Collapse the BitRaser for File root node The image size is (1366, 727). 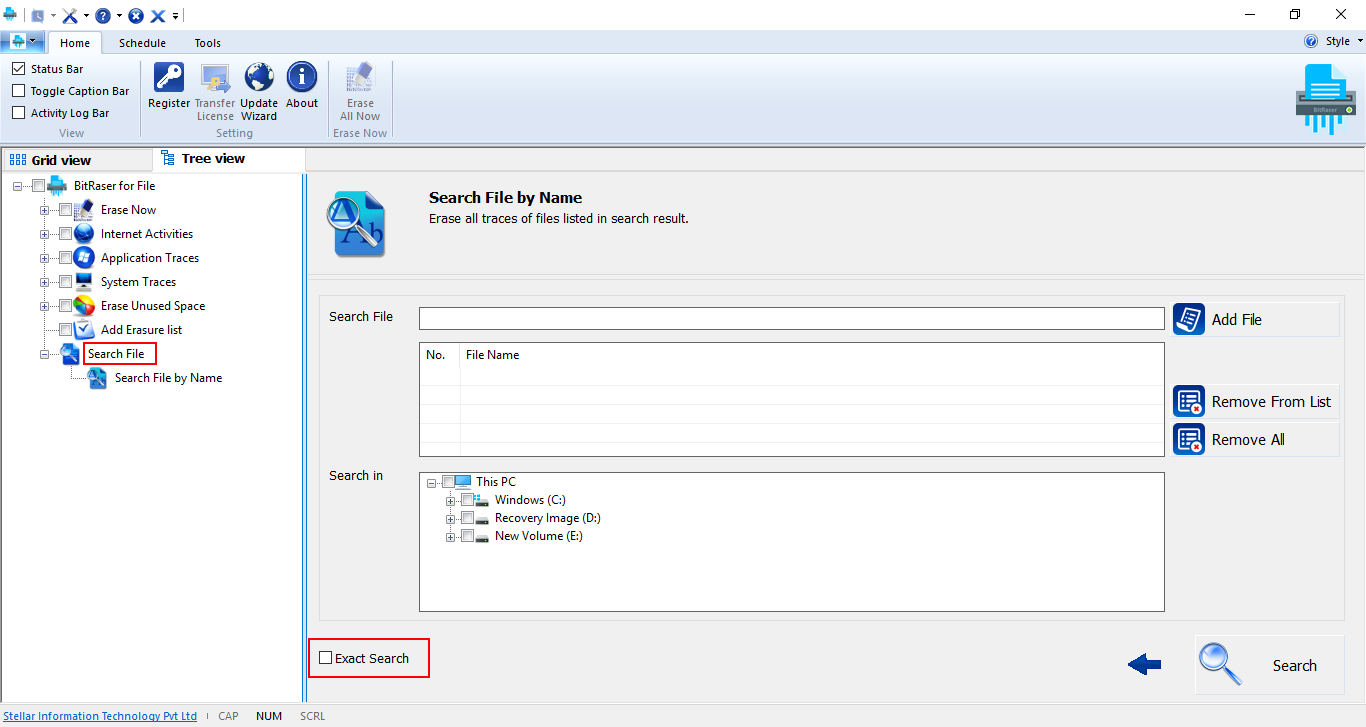tap(17, 186)
